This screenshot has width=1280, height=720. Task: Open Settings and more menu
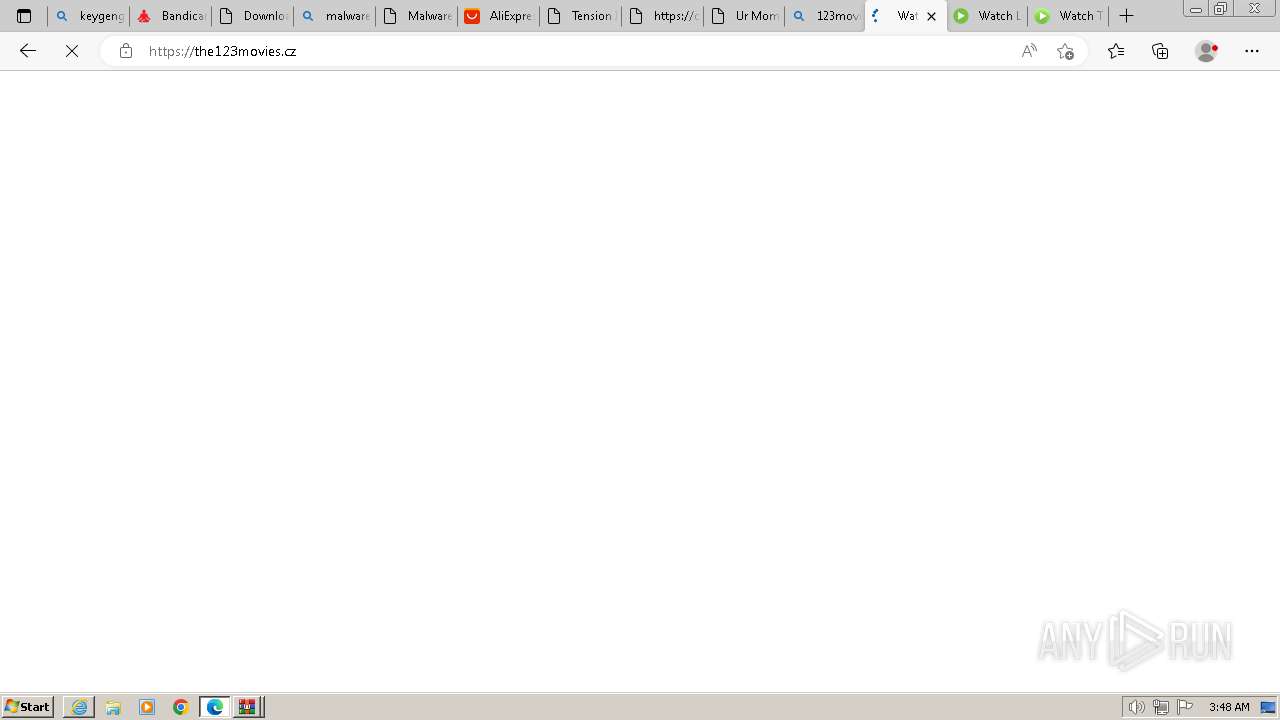(x=1252, y=51)
